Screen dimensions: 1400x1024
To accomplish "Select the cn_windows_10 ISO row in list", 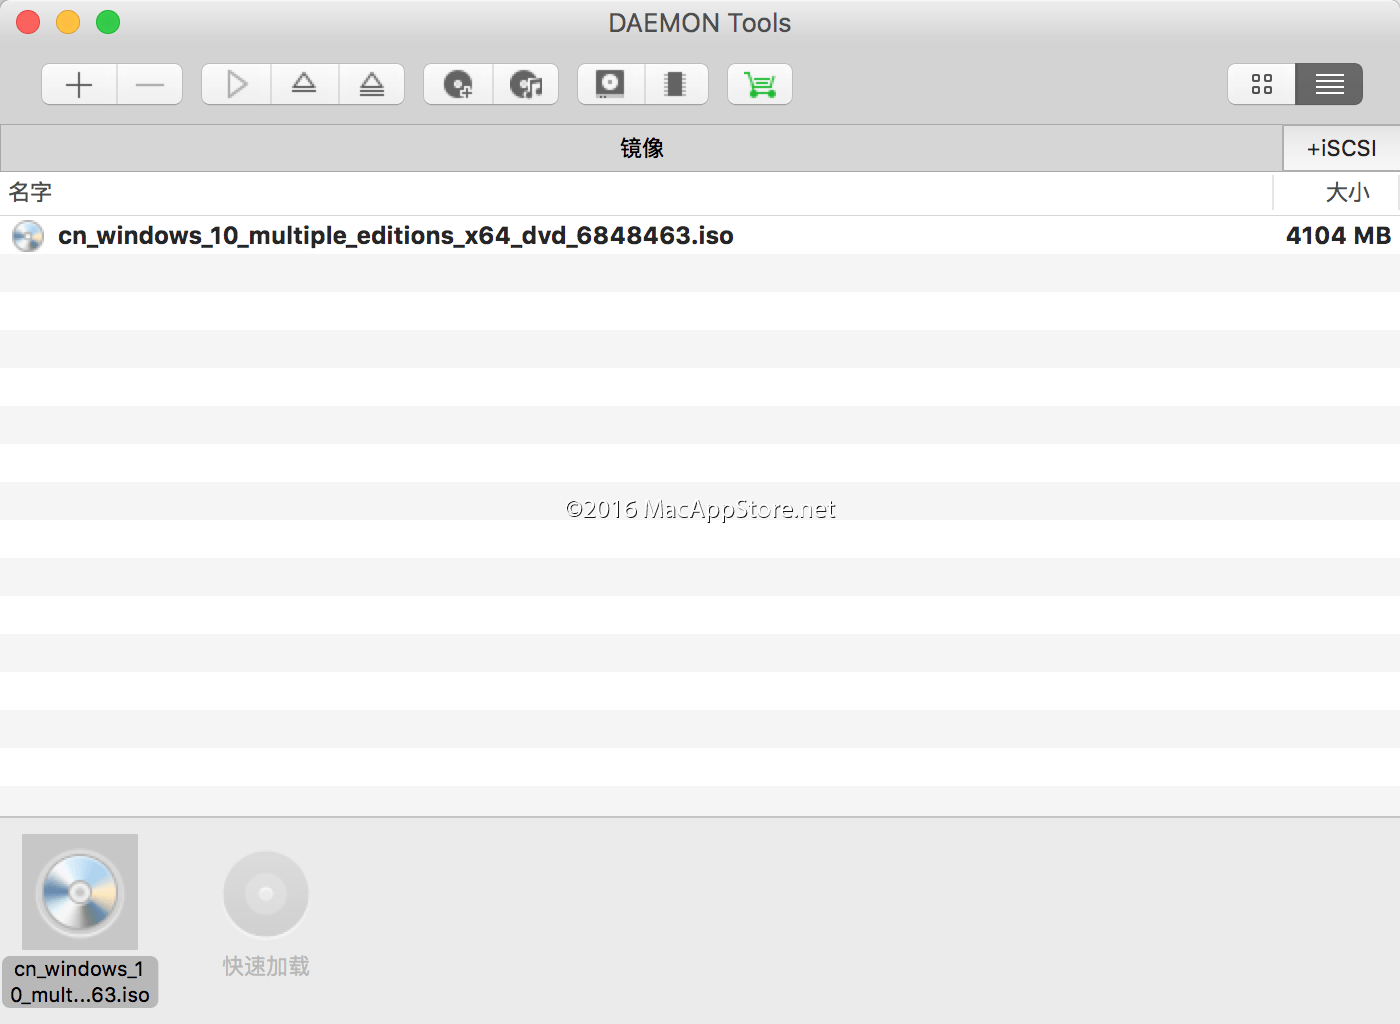I will coord(396,236).
